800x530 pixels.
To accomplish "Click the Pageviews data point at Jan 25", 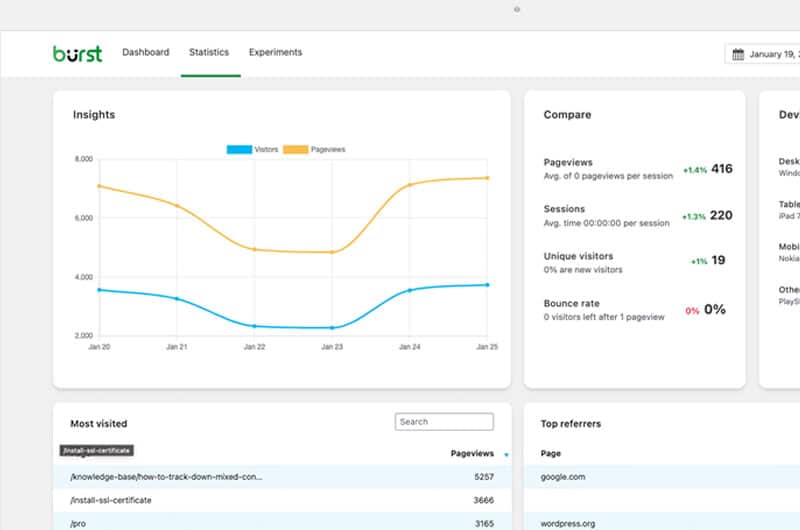I will 487,178.
